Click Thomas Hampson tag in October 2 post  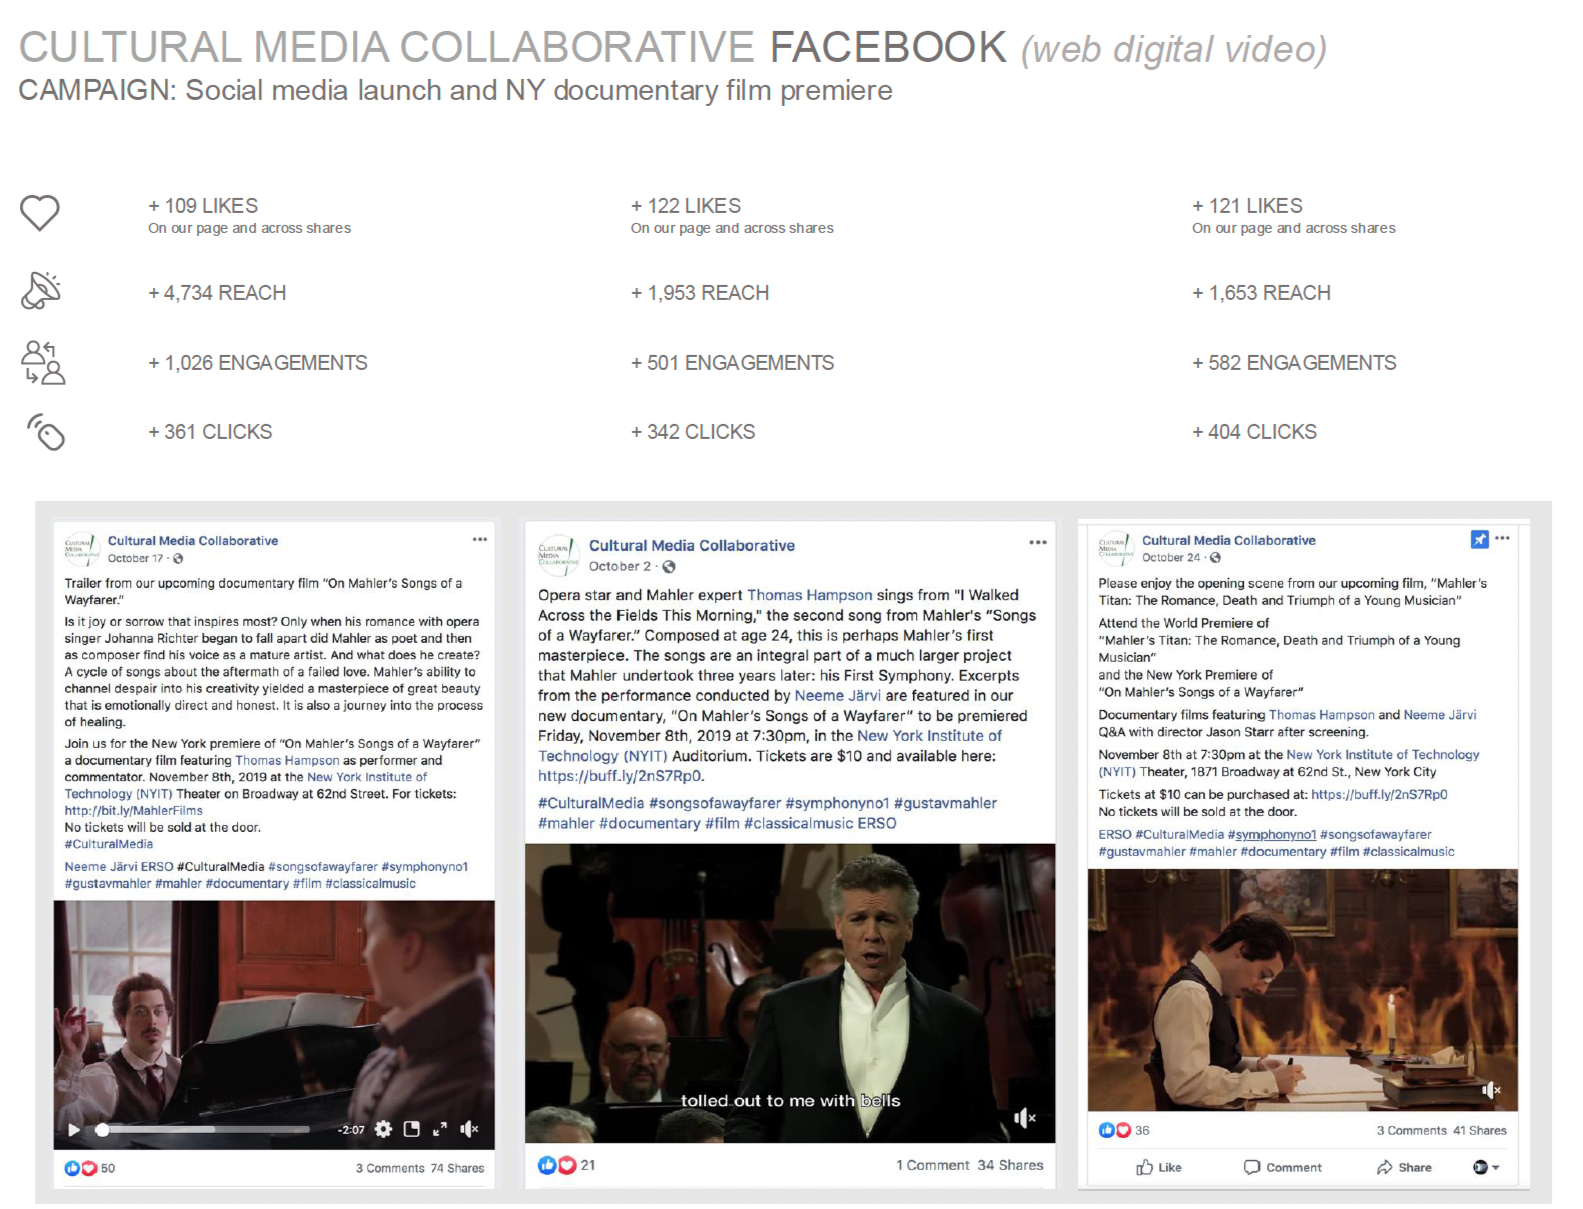[810, 595]
